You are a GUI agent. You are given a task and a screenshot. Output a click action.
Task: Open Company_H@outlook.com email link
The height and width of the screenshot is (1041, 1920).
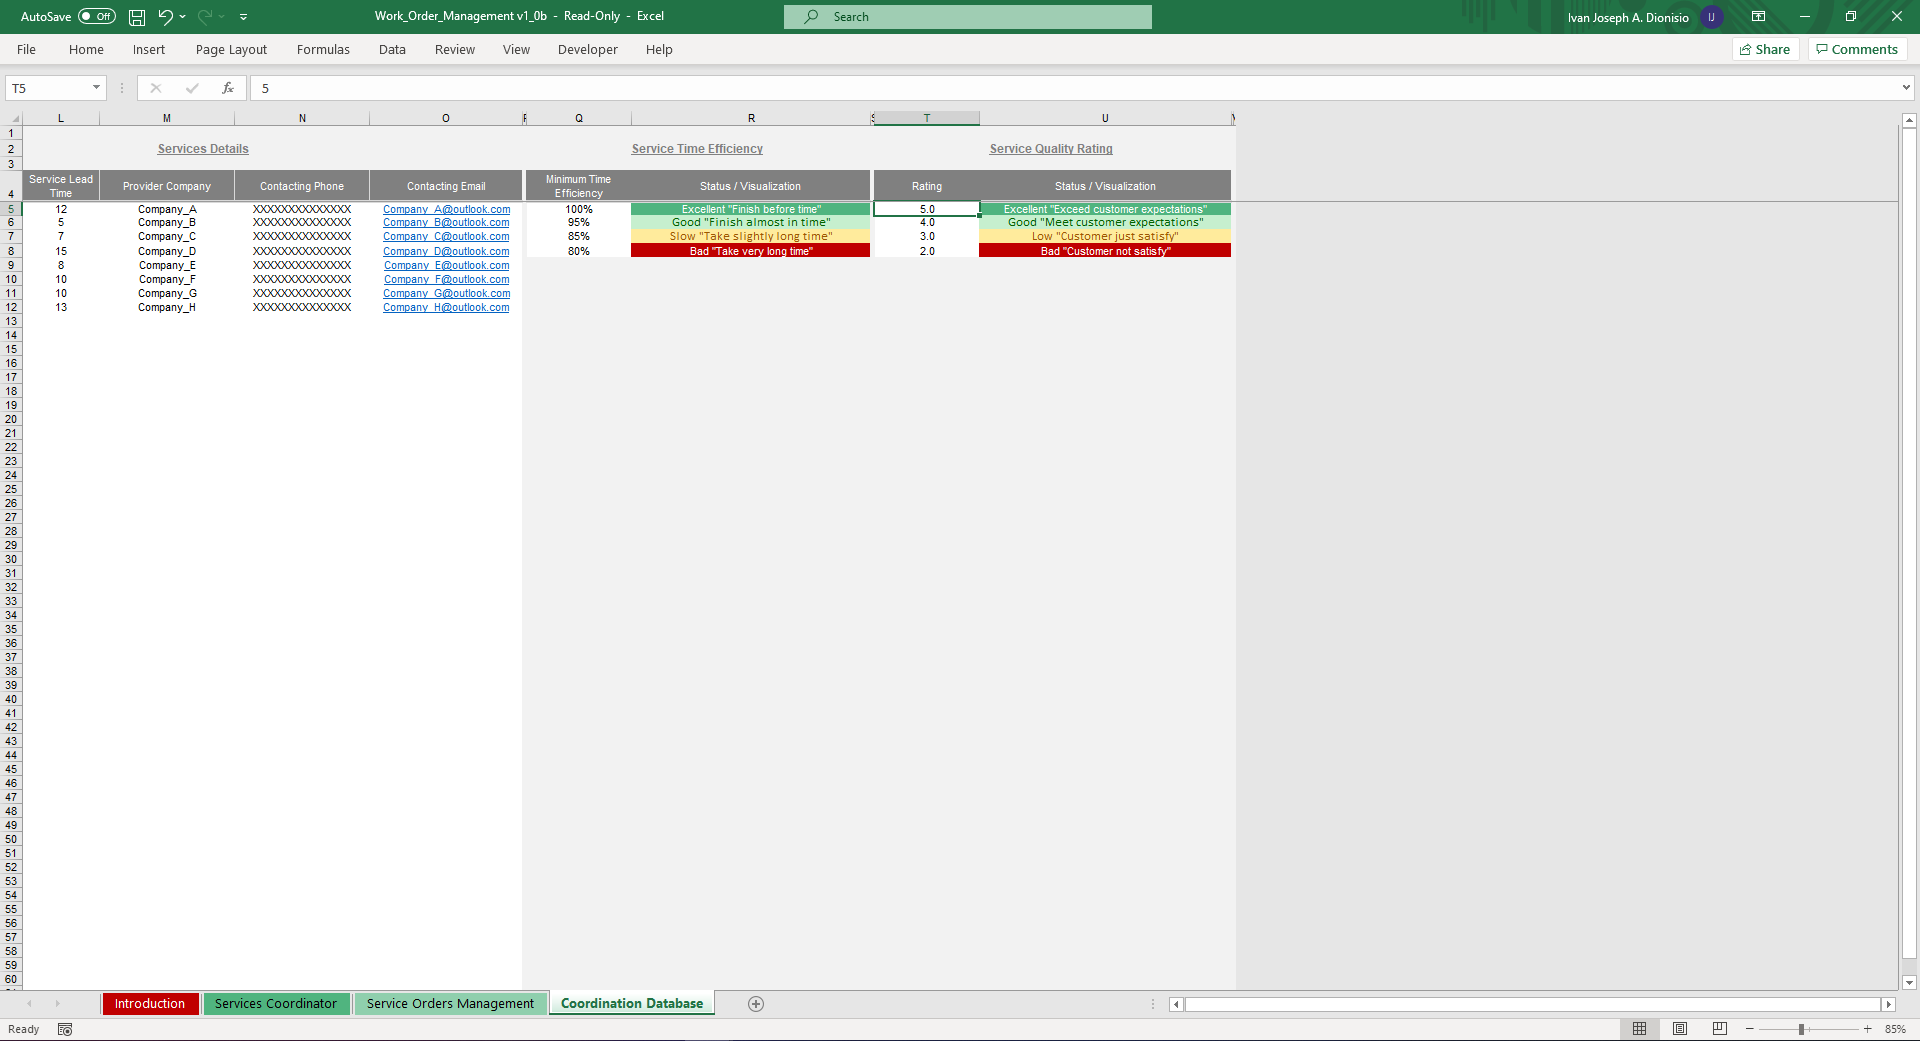point(446,307)
